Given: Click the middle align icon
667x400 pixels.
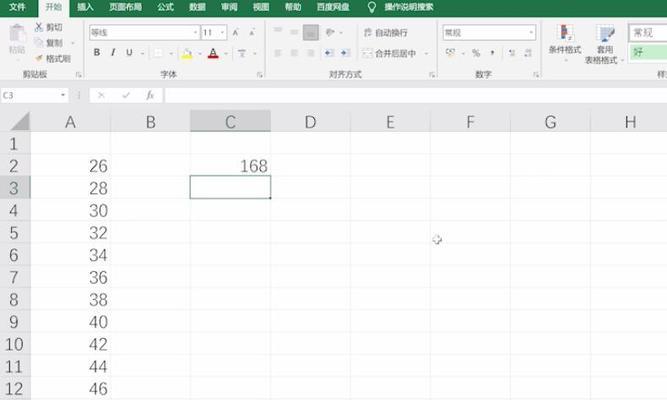Looking at the screenshot, I should (x=294, y=32).
